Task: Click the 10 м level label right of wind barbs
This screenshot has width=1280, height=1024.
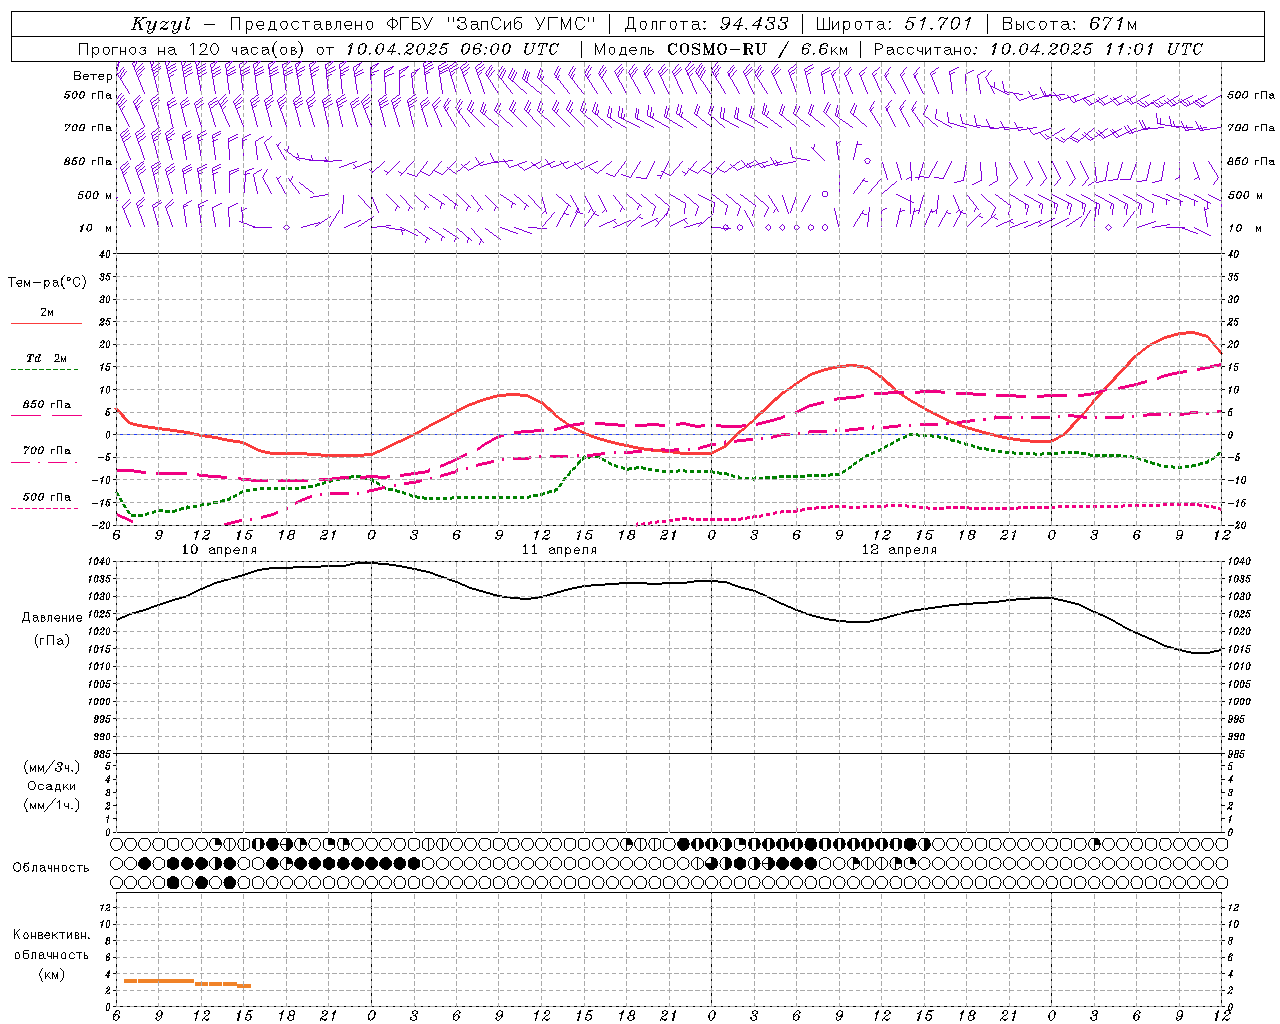Action: [x=1245, y=228]
